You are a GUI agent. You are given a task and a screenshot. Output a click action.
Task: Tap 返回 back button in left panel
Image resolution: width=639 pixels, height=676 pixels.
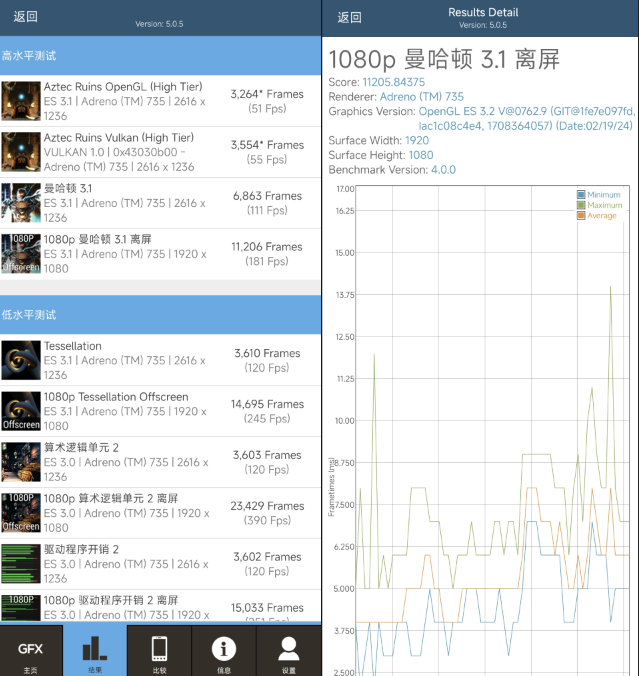[25, 16]
